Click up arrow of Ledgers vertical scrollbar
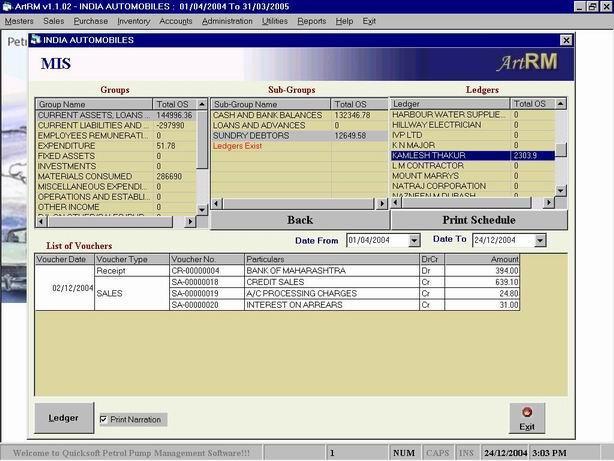 (561, 104)
